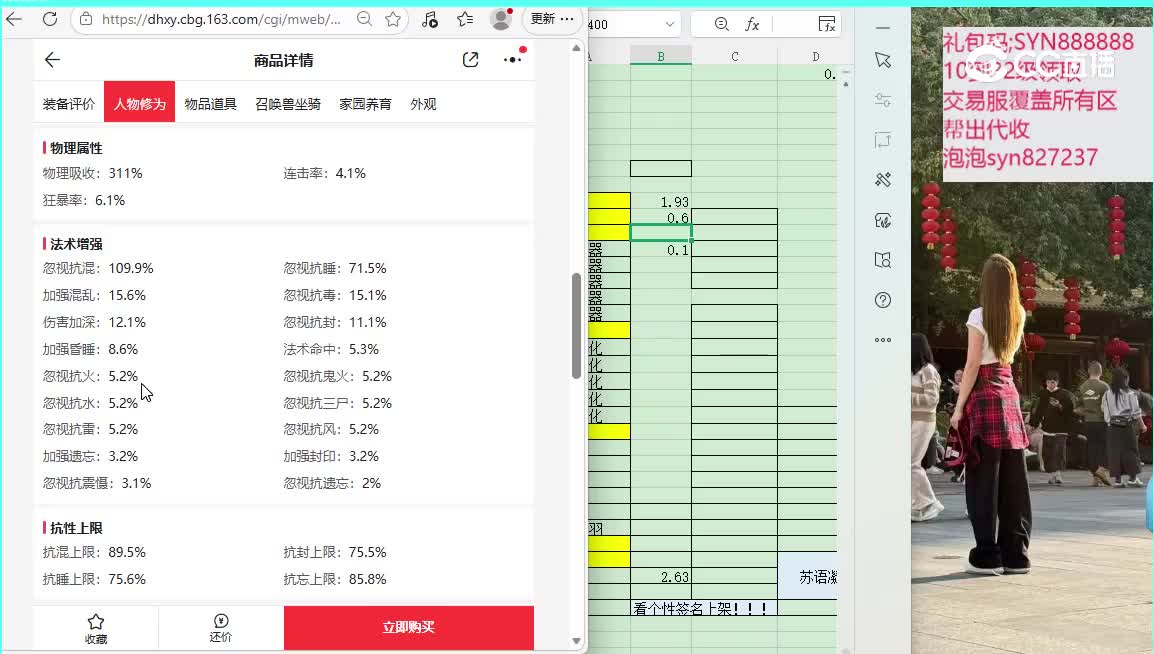Open the music playback icon in browser toolbar
This screenshot has height=654, width=1154.
pyautogui.click(x=430, y=19)
